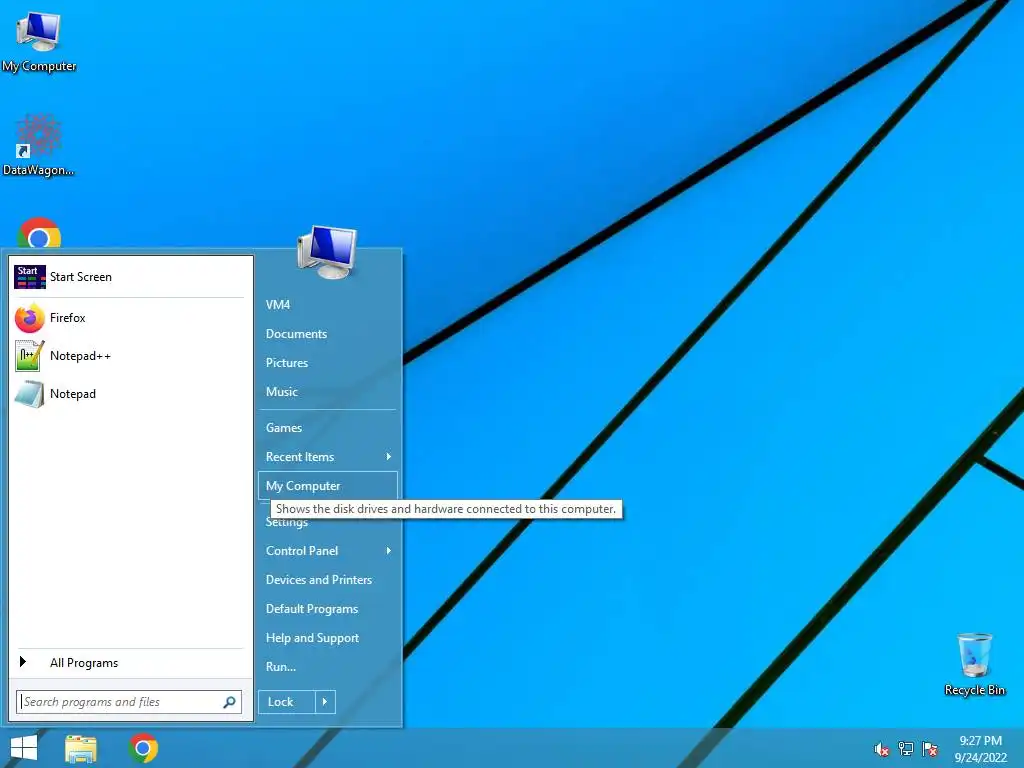1024x768 pixels.
Task: Expand All Programs list
Action: pos(129,663)
